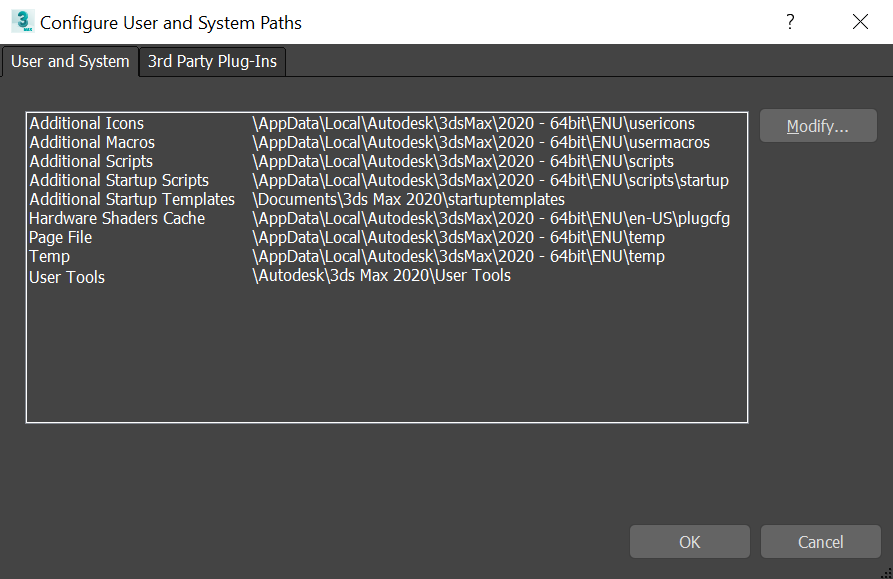Select the Additional Icons entry
Screen dimensions: 893x579
click(87, 124)
